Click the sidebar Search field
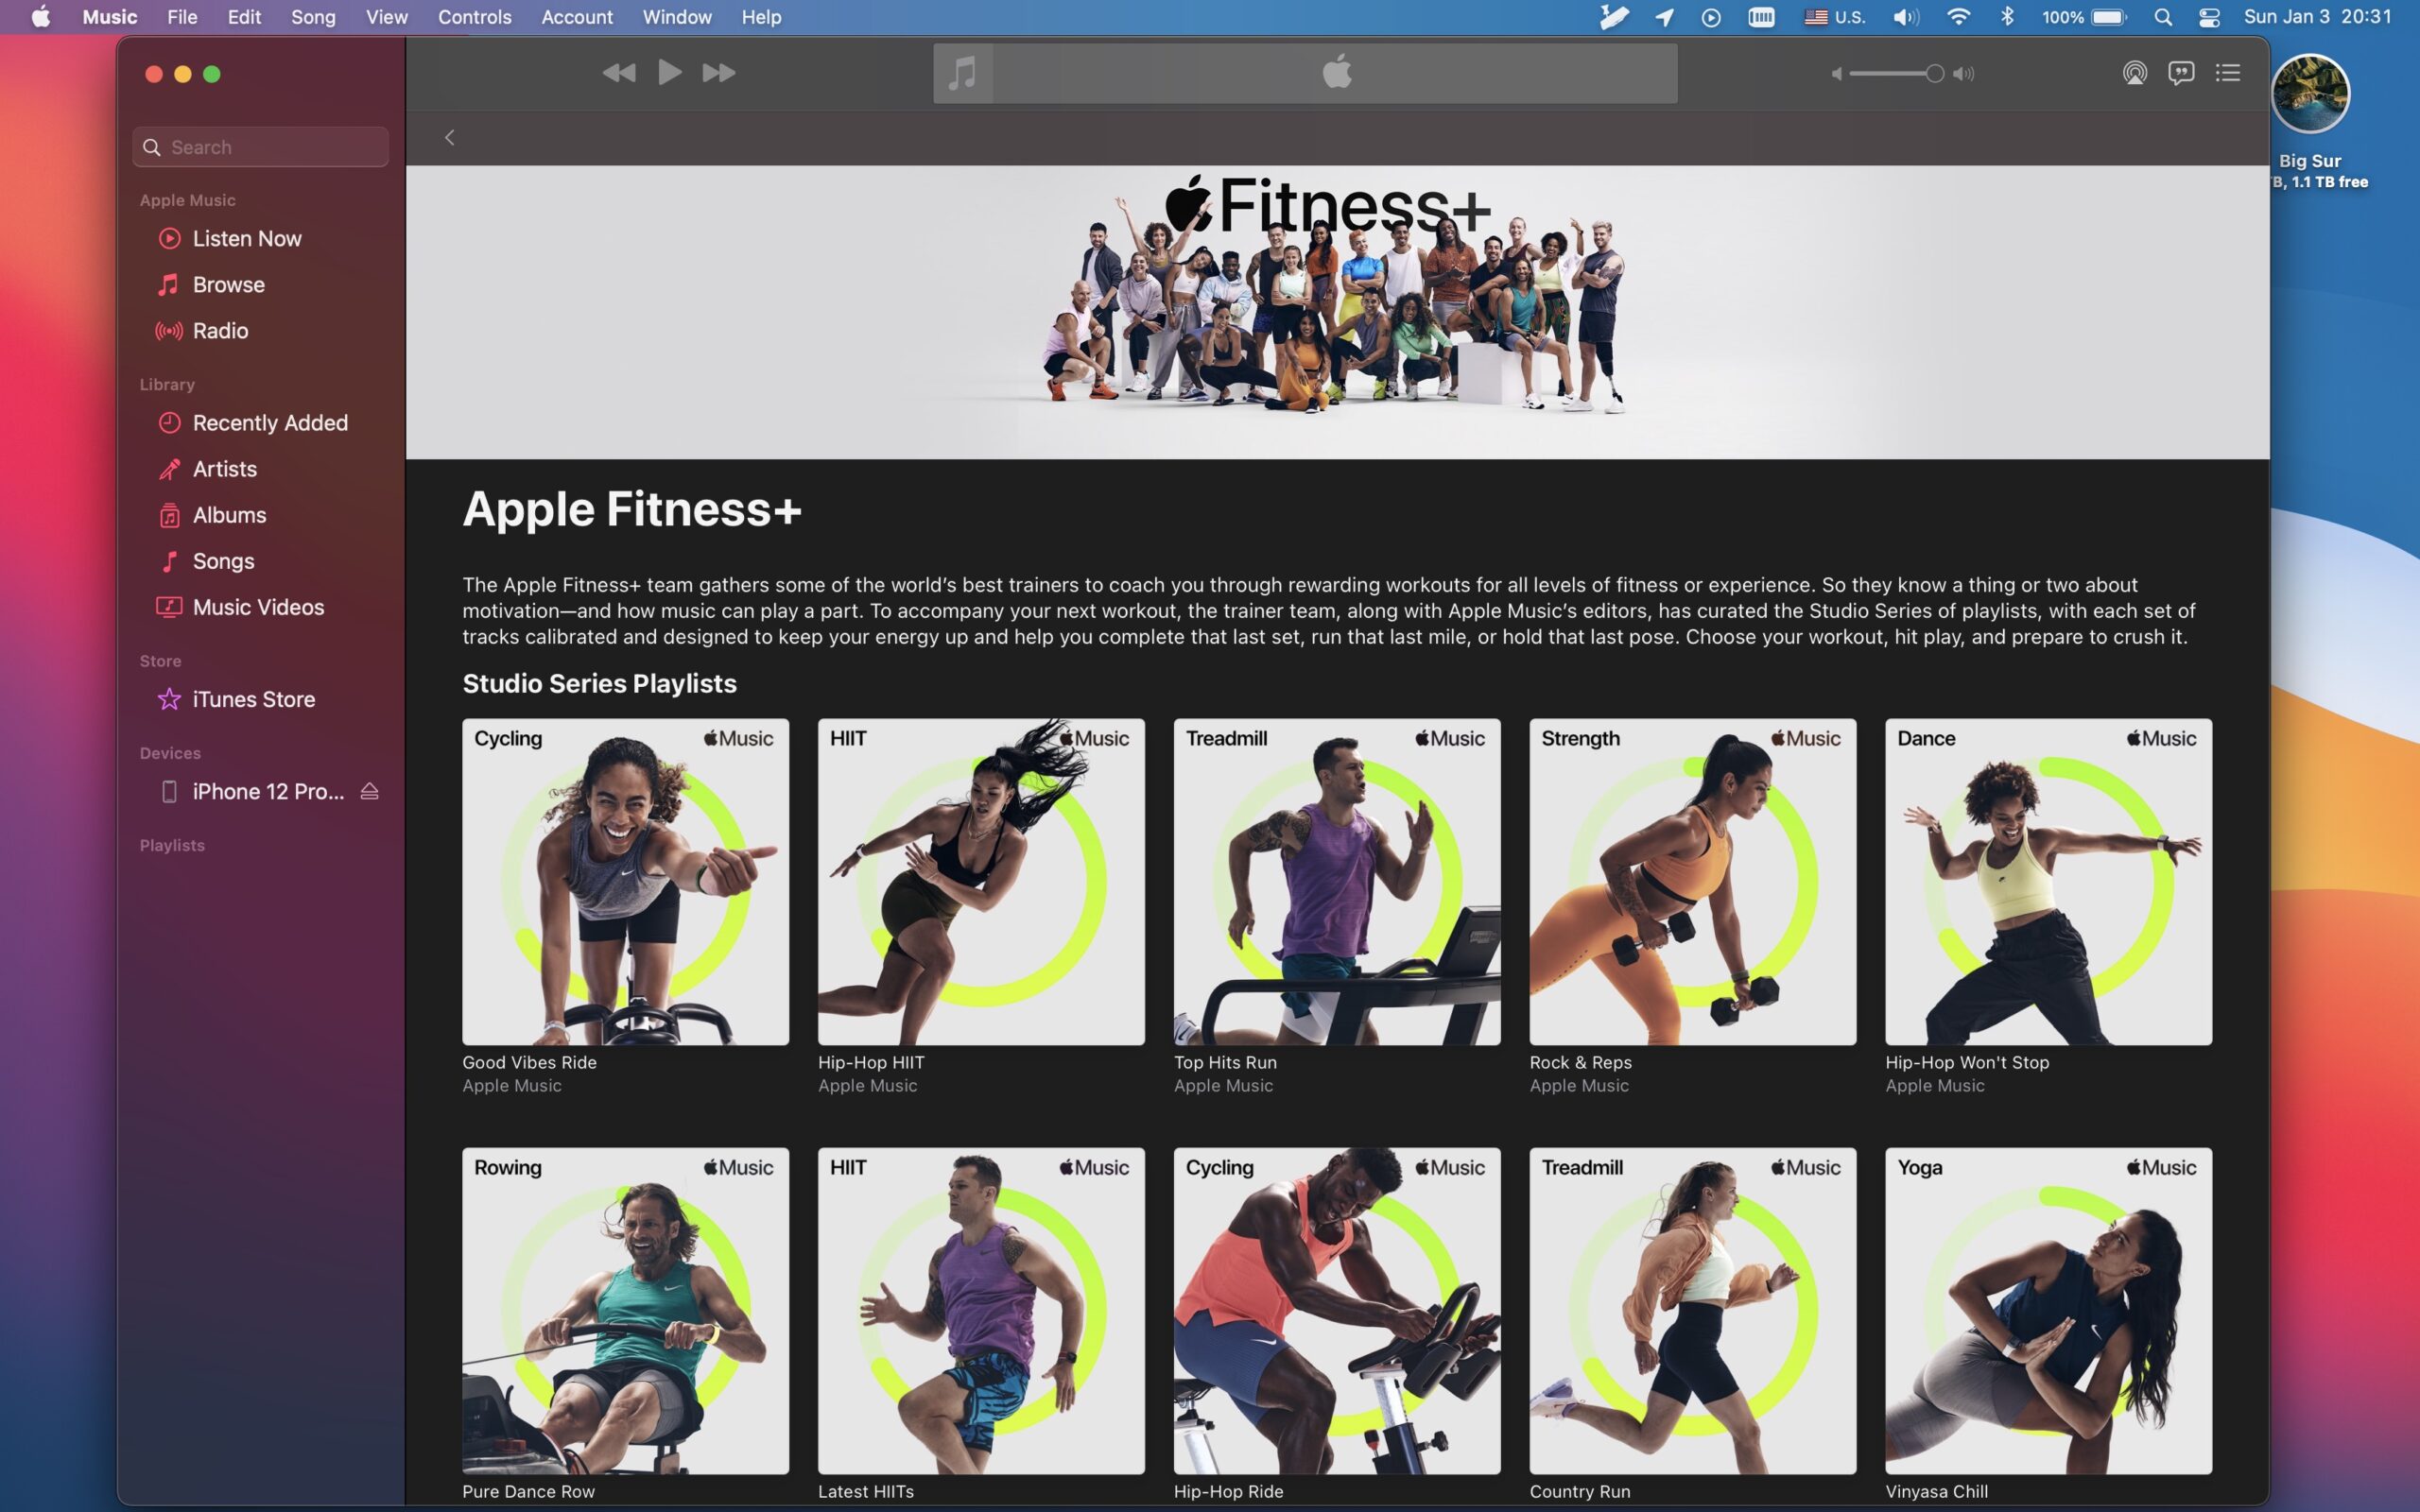 pos(261,147)
